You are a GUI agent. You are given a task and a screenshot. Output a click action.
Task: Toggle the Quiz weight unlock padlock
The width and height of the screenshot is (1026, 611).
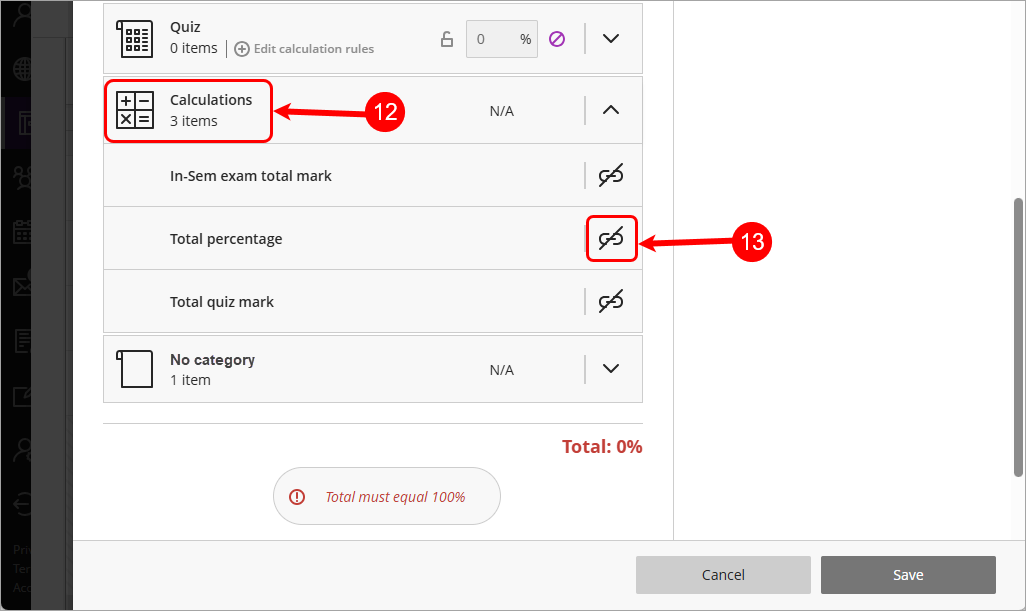click(x=447, y=39)
